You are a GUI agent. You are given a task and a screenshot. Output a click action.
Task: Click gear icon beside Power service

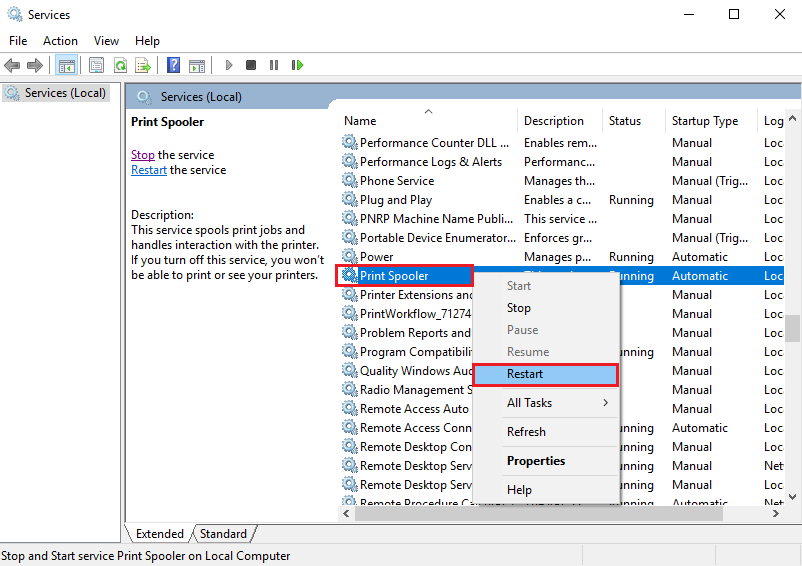350,256
